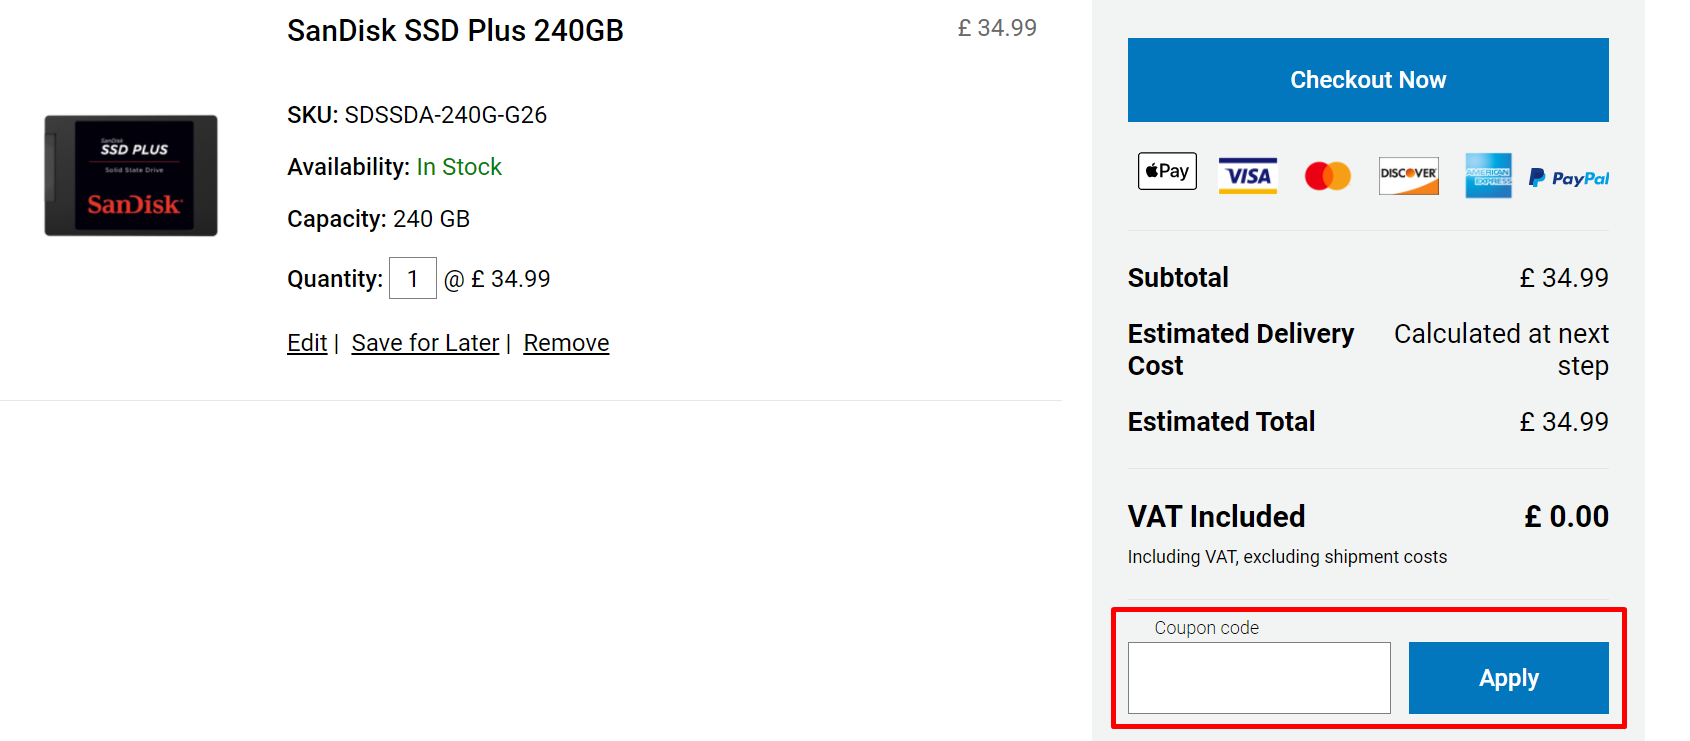Click the In Stock availability text
The height and width of the screenshot is (741, 1690).
pos(459,167)
